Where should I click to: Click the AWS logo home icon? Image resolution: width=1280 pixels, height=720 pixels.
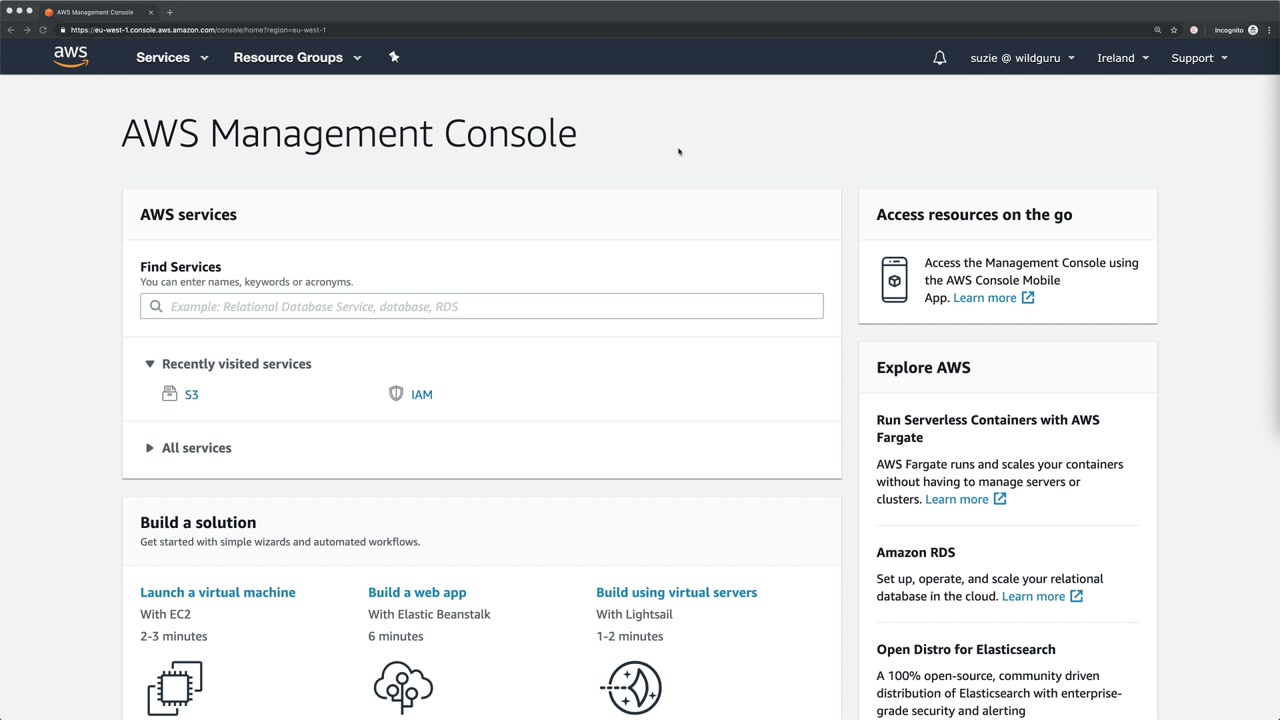71,57
